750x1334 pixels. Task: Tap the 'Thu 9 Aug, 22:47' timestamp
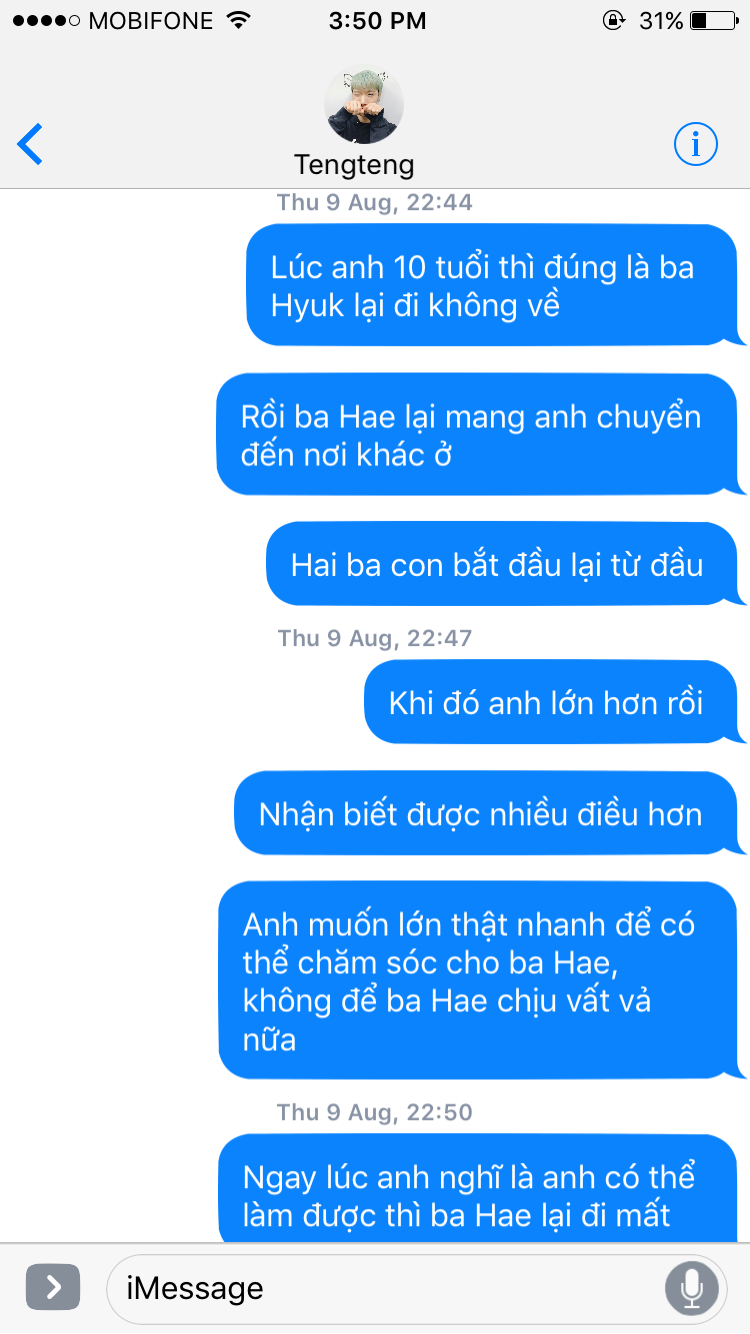[375, 638]
